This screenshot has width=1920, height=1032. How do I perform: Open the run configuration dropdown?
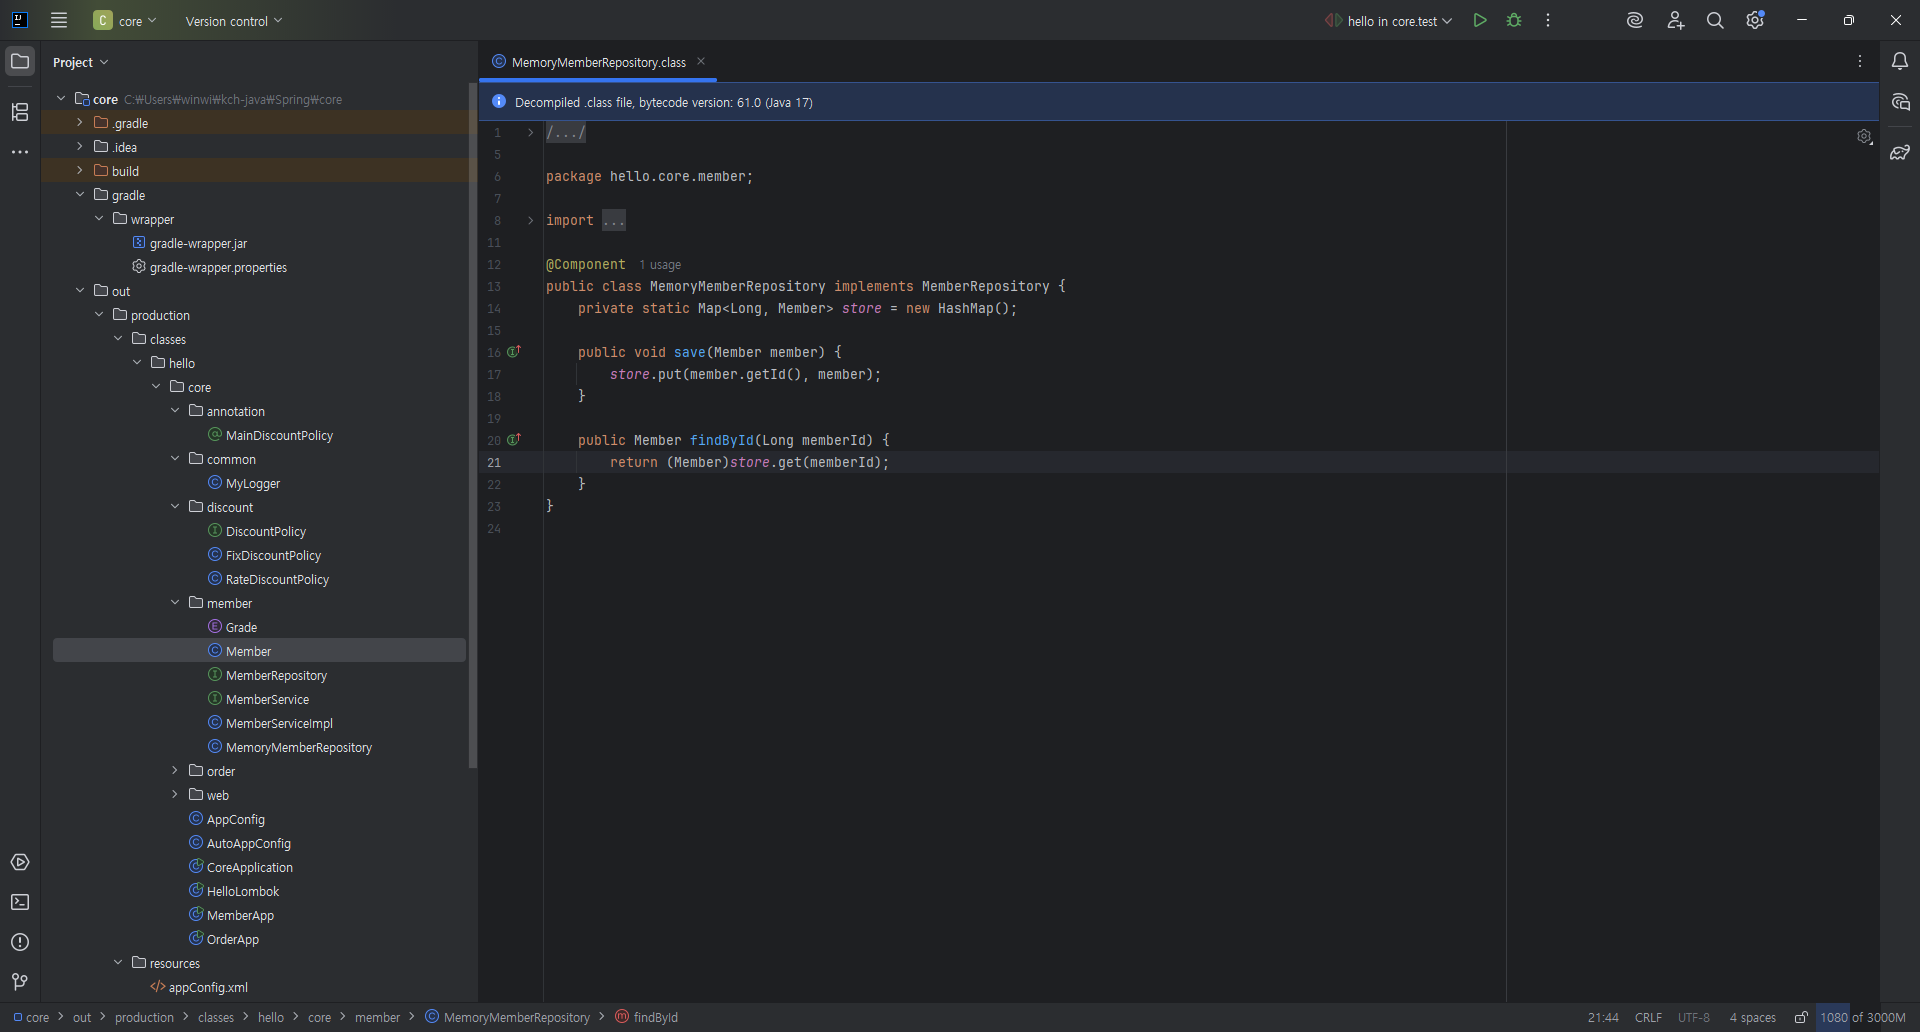point(1390,21)
